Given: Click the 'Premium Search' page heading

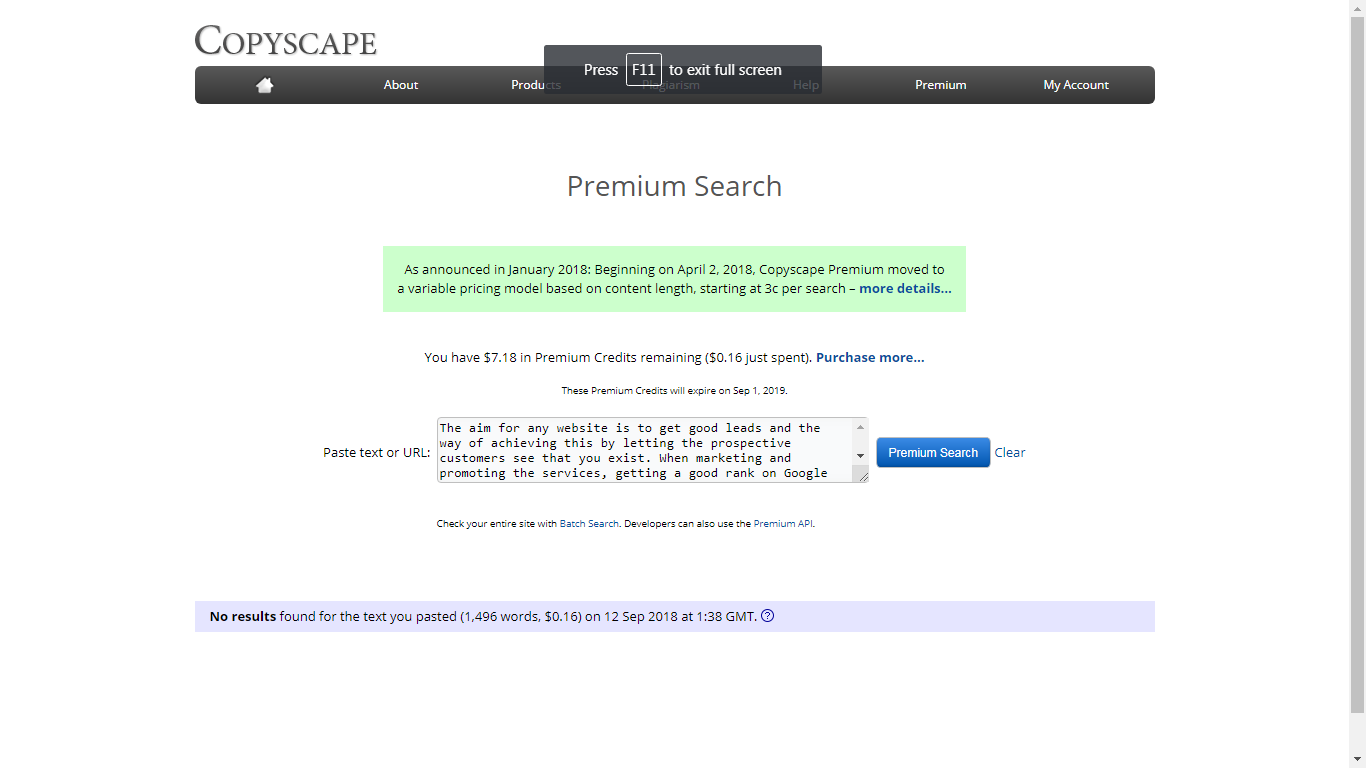Looking at the screenshot, I should point(674,186).
